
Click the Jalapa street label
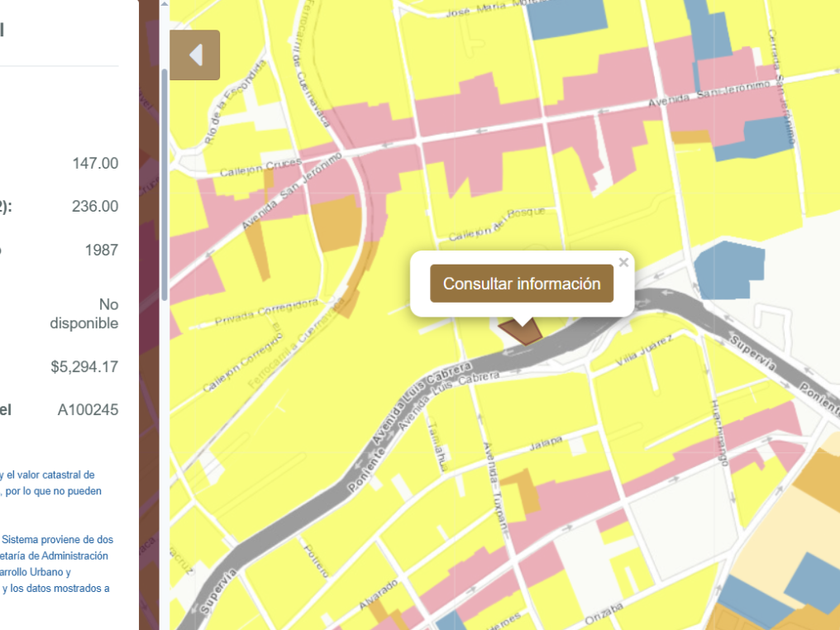tap(546, 443)
